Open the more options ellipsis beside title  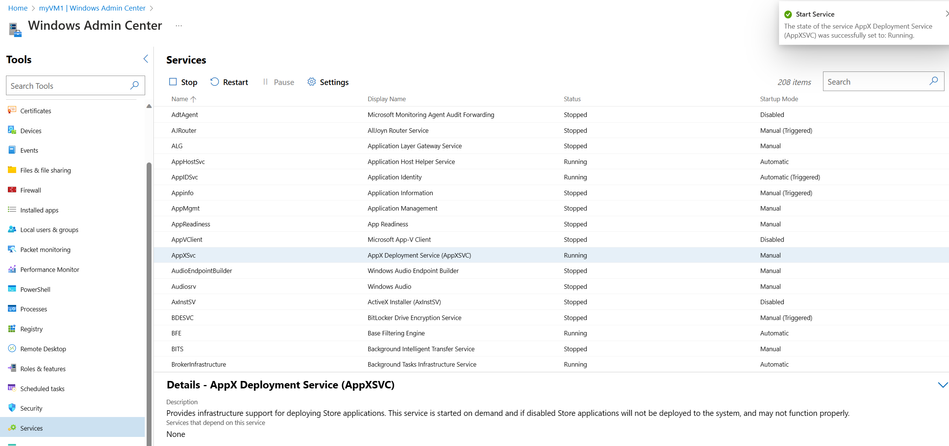tap(179, 26)
